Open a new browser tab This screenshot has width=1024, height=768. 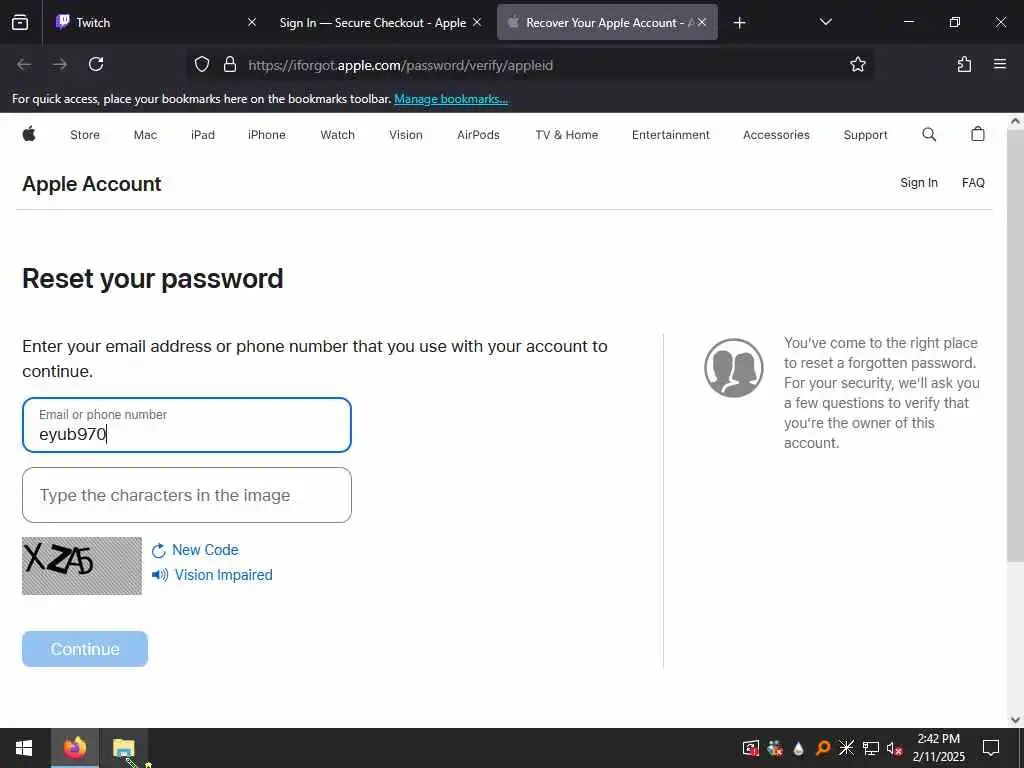[739, 23]
